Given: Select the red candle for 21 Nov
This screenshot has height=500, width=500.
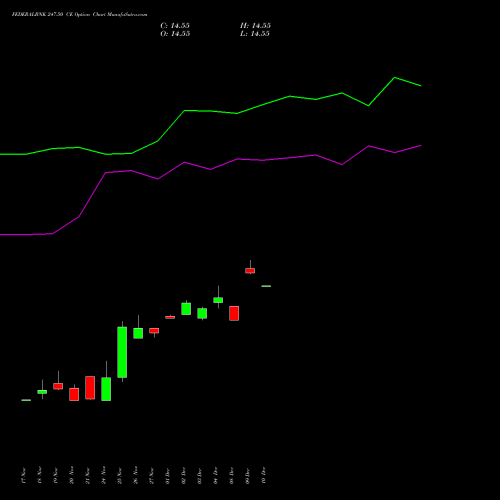Looking at the screenshot, I should 90,388.
